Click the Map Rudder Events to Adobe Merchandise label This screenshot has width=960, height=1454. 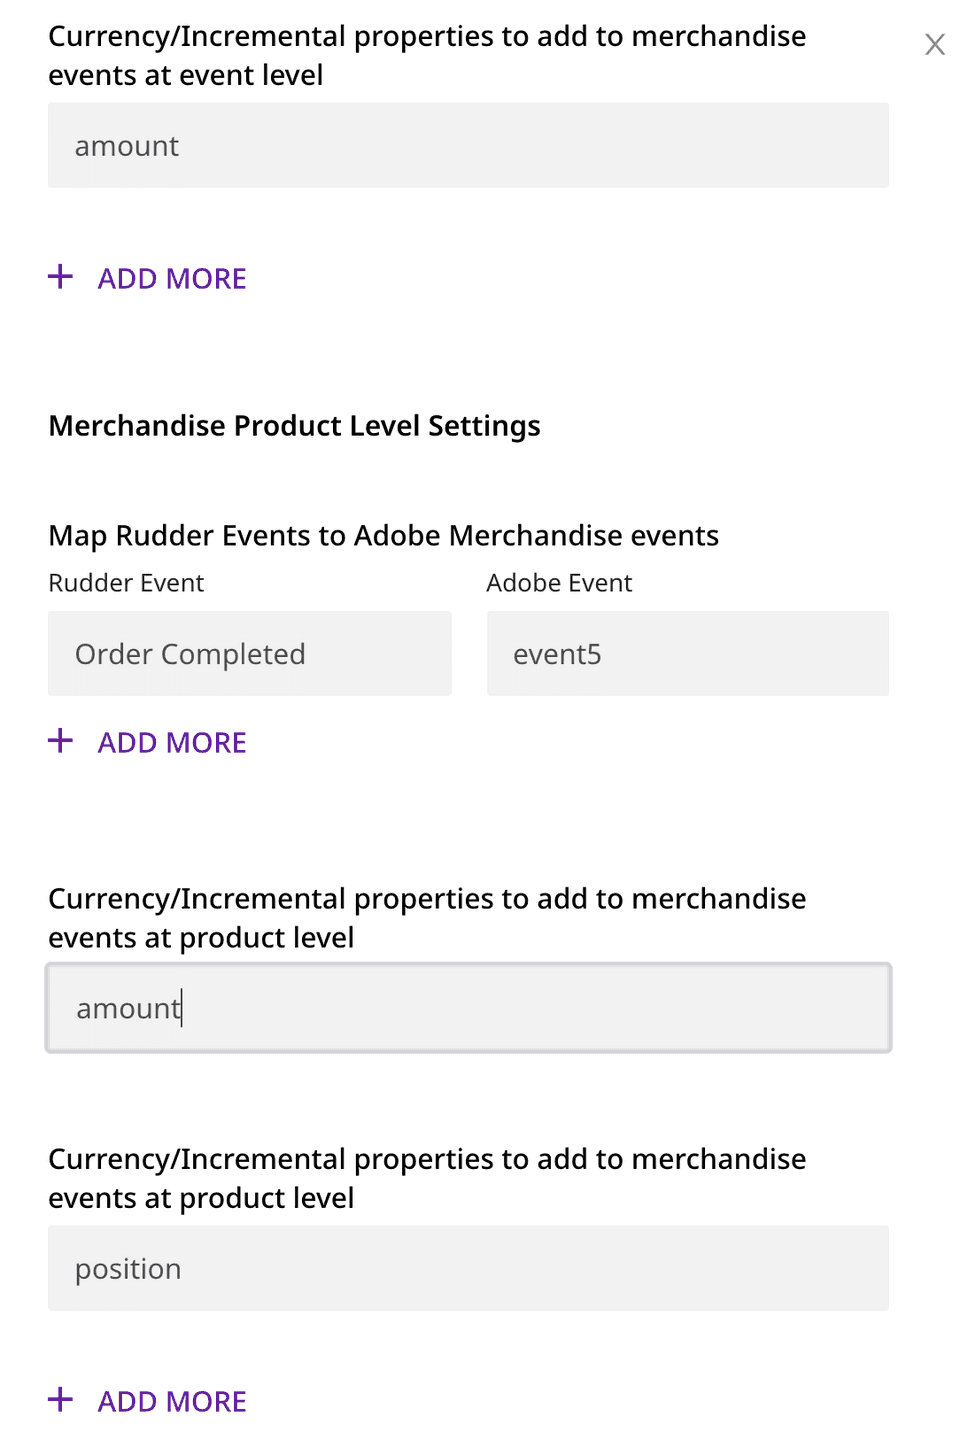click(x=383, y=536)
